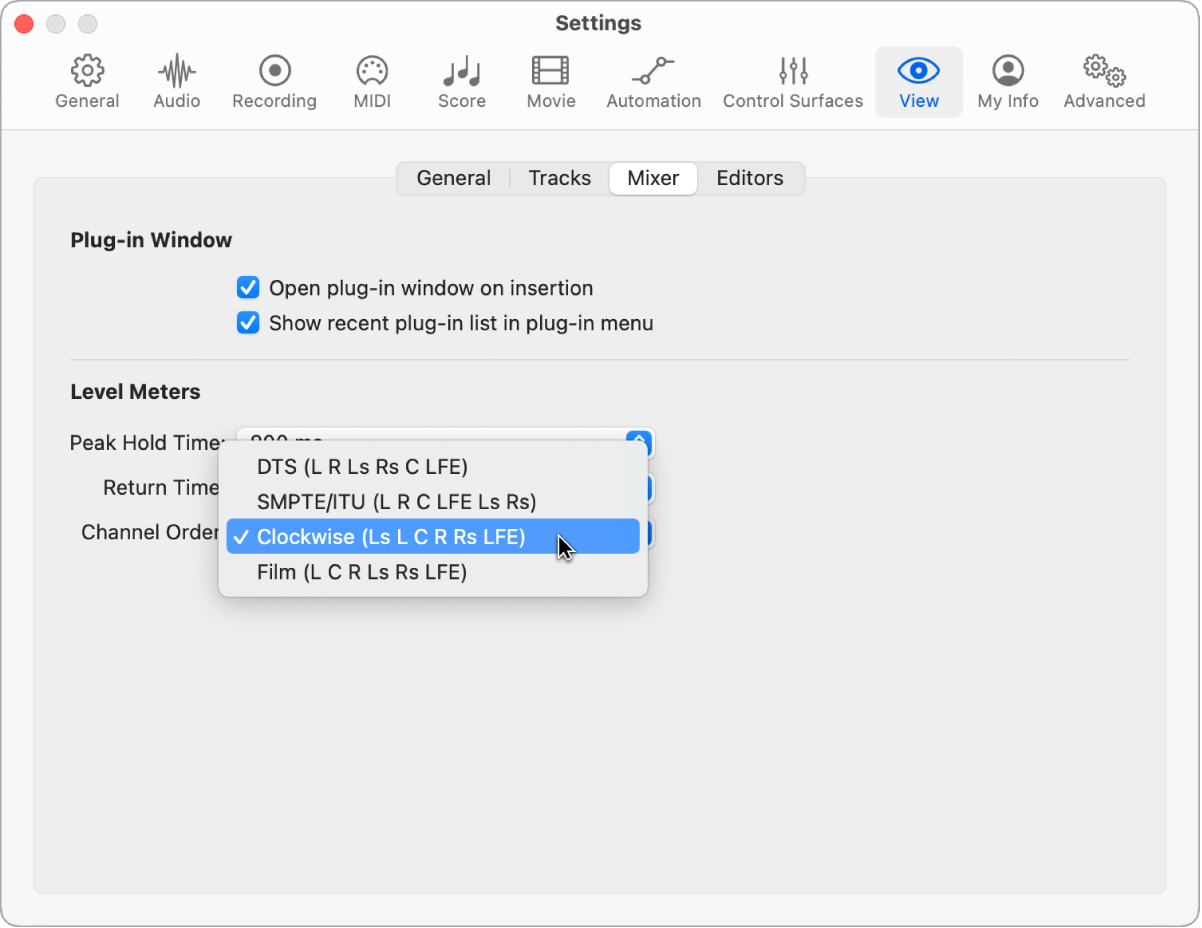Open the Automation settings pane
The width and height of the screenshot is (1202, 928).
654,82
